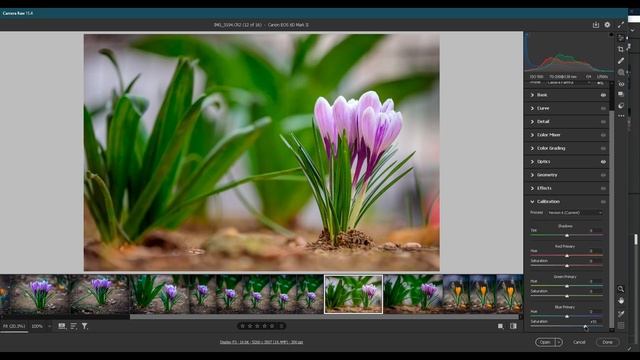Click the Cancel button
640x360 pixels.
pyautogui.click(x=579, y=342)
